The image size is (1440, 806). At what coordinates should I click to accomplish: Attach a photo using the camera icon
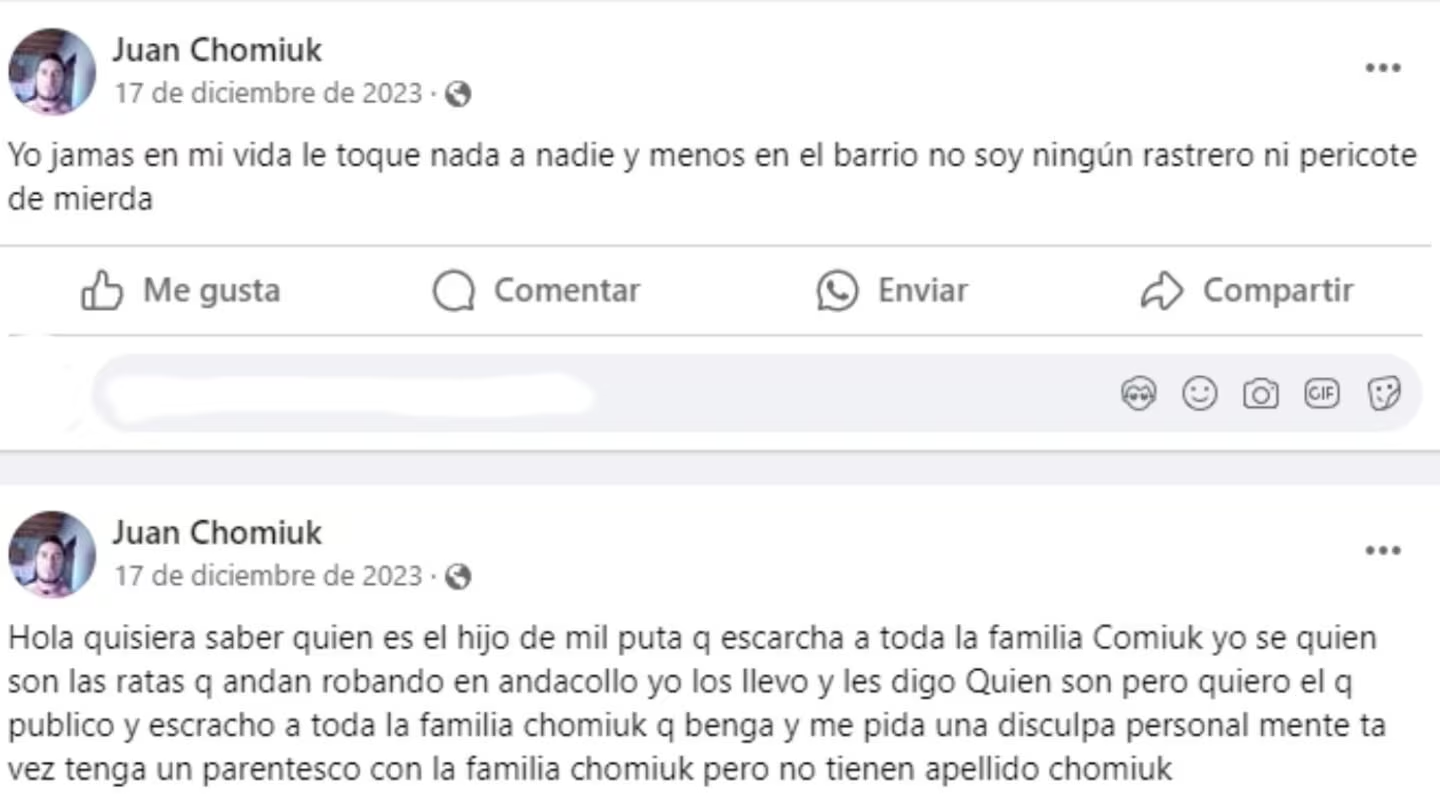pyautogui.click(x=1260, y=394)
